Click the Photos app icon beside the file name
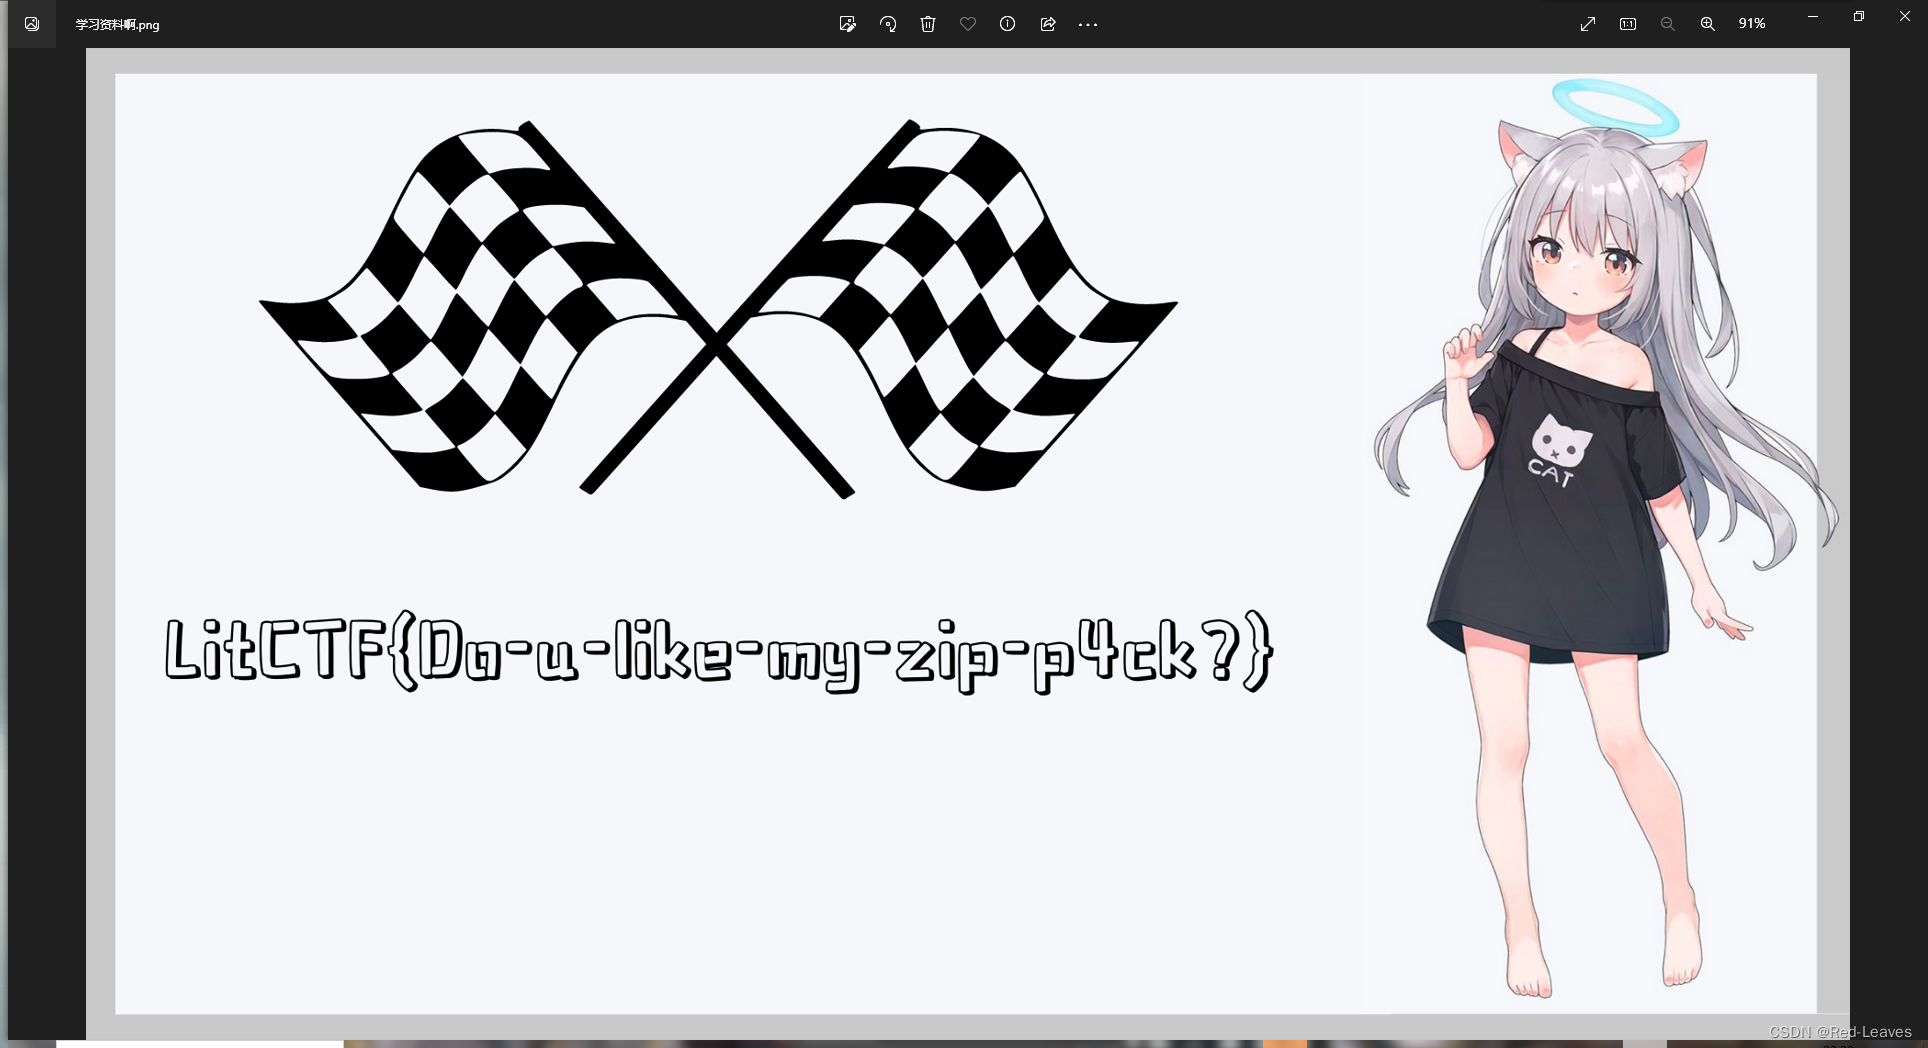Image resolution: width=1928 pixels, height=1048 pixels. (x=32, y=24)
